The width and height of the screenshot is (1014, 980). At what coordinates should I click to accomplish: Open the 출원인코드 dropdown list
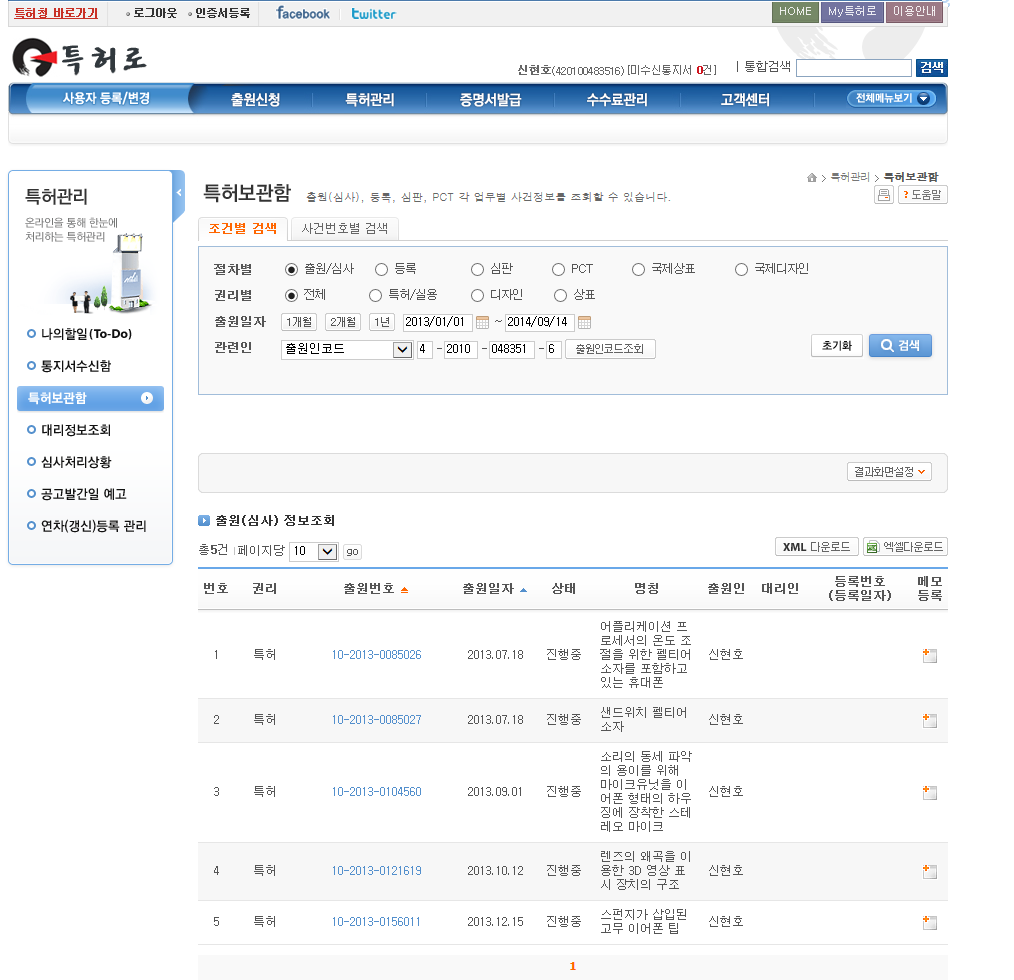402,349
